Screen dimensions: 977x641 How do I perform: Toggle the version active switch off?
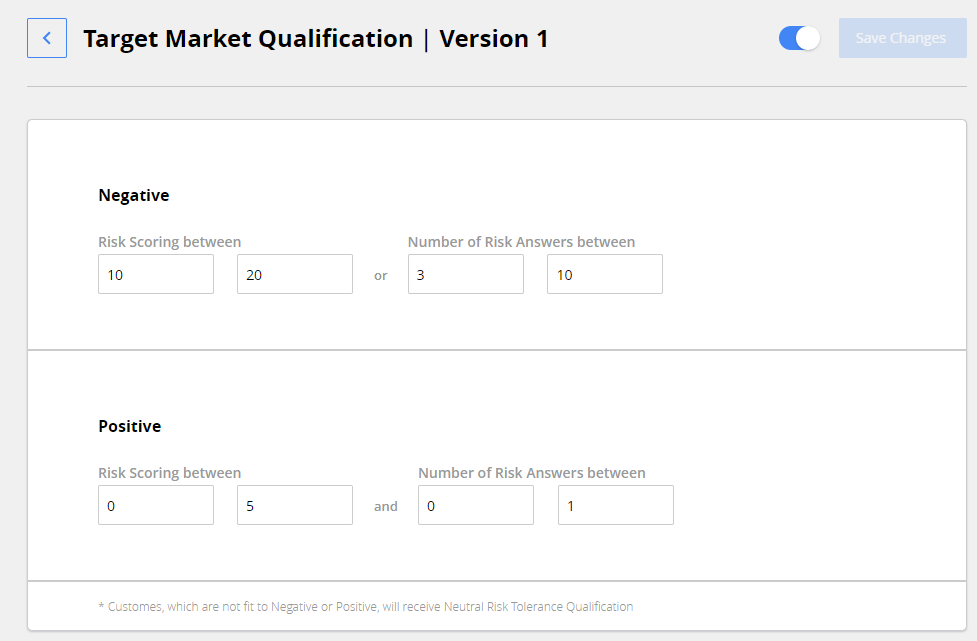[798, 37]
